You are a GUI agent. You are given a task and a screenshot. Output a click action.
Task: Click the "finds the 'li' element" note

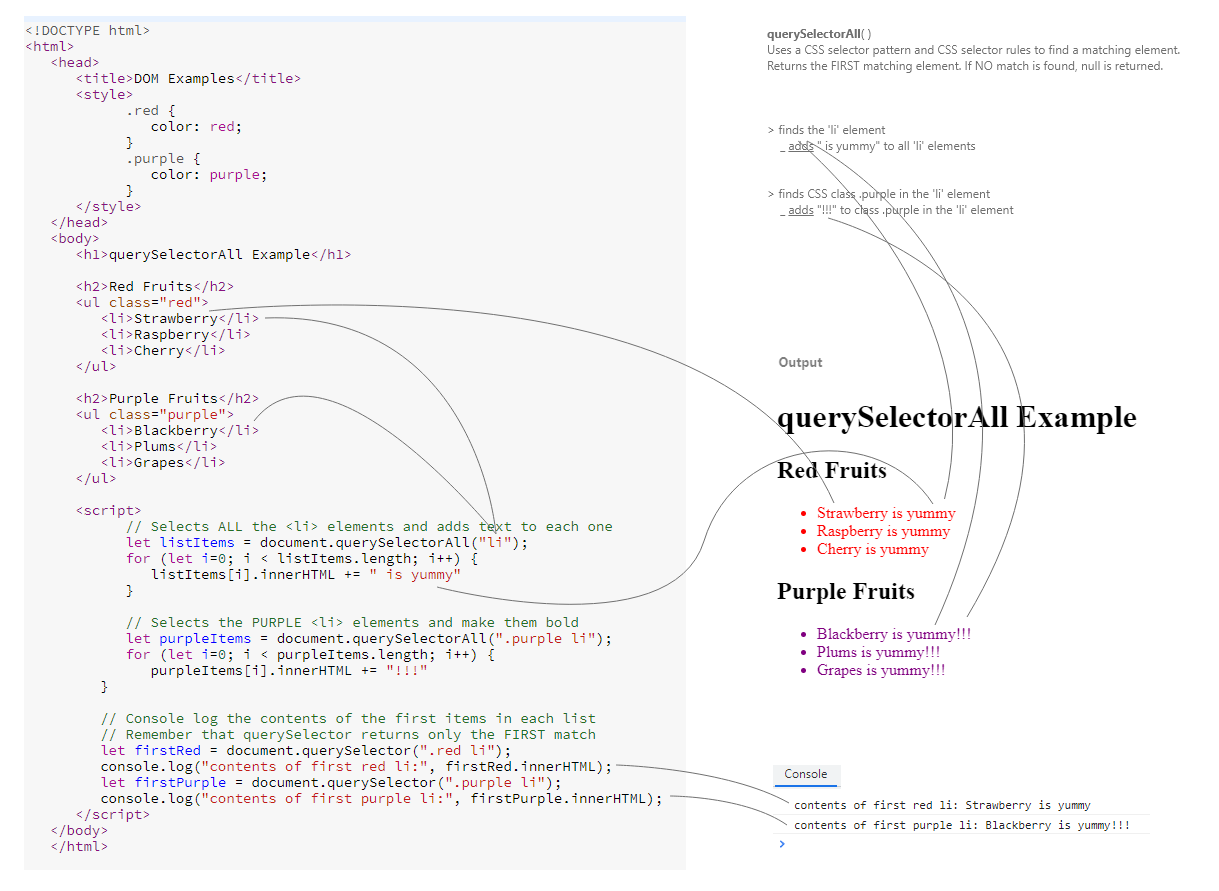pyautogui.click(x=826, y=130)
